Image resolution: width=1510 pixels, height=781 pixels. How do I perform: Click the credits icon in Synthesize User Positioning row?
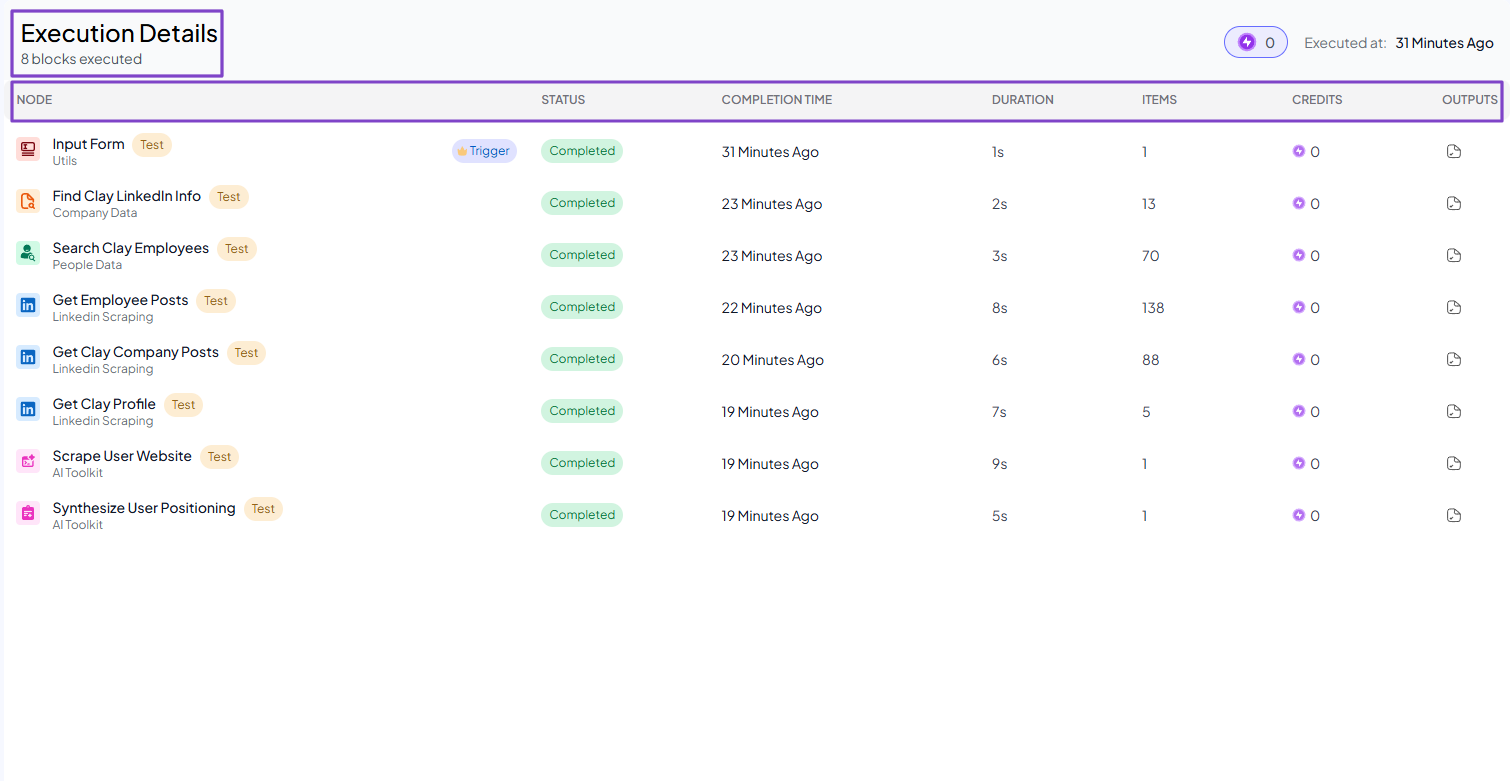coord(1299,515)
